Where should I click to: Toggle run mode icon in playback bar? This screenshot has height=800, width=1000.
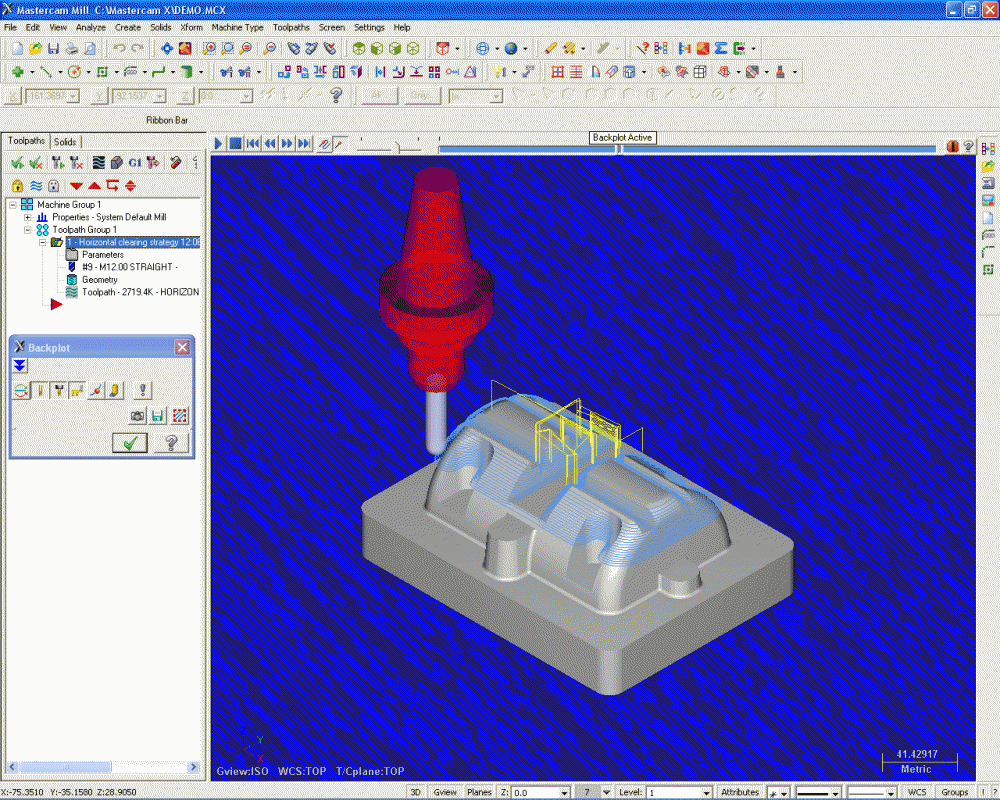tap(340, 144)
